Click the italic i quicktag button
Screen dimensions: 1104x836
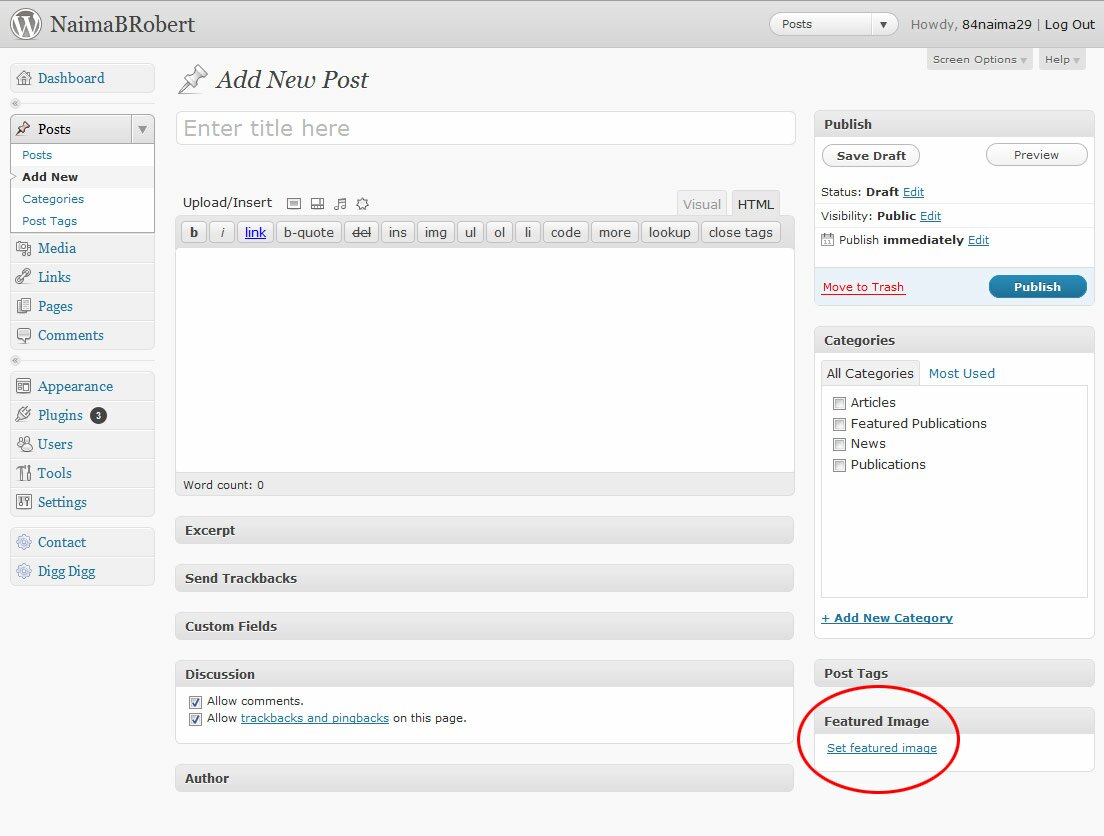[x=222, y=232]
